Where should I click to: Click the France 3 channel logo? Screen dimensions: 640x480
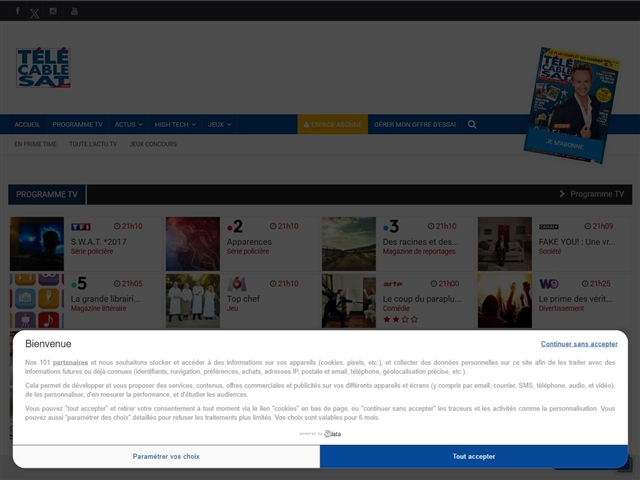(391, 226)
